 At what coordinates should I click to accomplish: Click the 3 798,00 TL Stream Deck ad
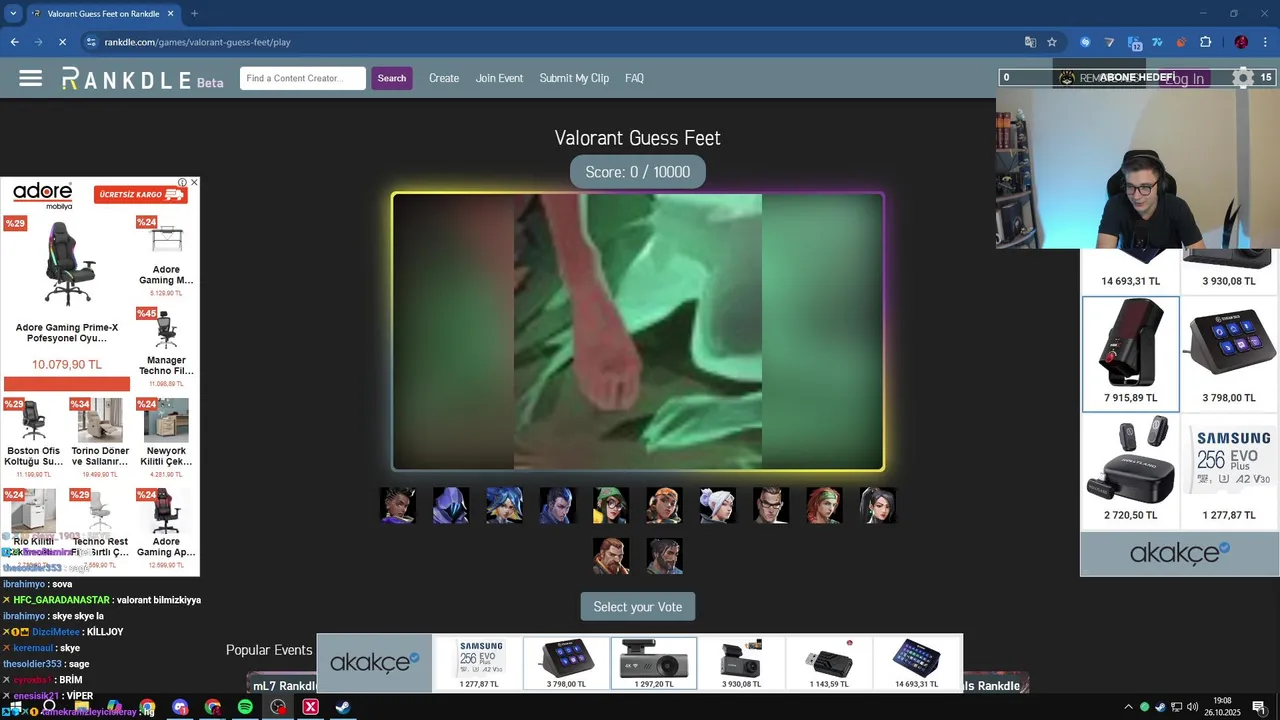click(1228, 354)
